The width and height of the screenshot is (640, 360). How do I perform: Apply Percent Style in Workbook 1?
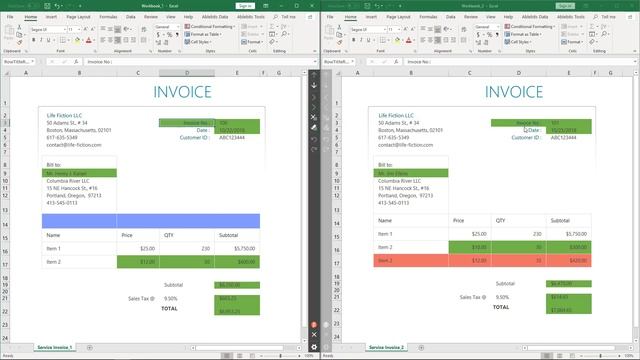tap(169, 35)
